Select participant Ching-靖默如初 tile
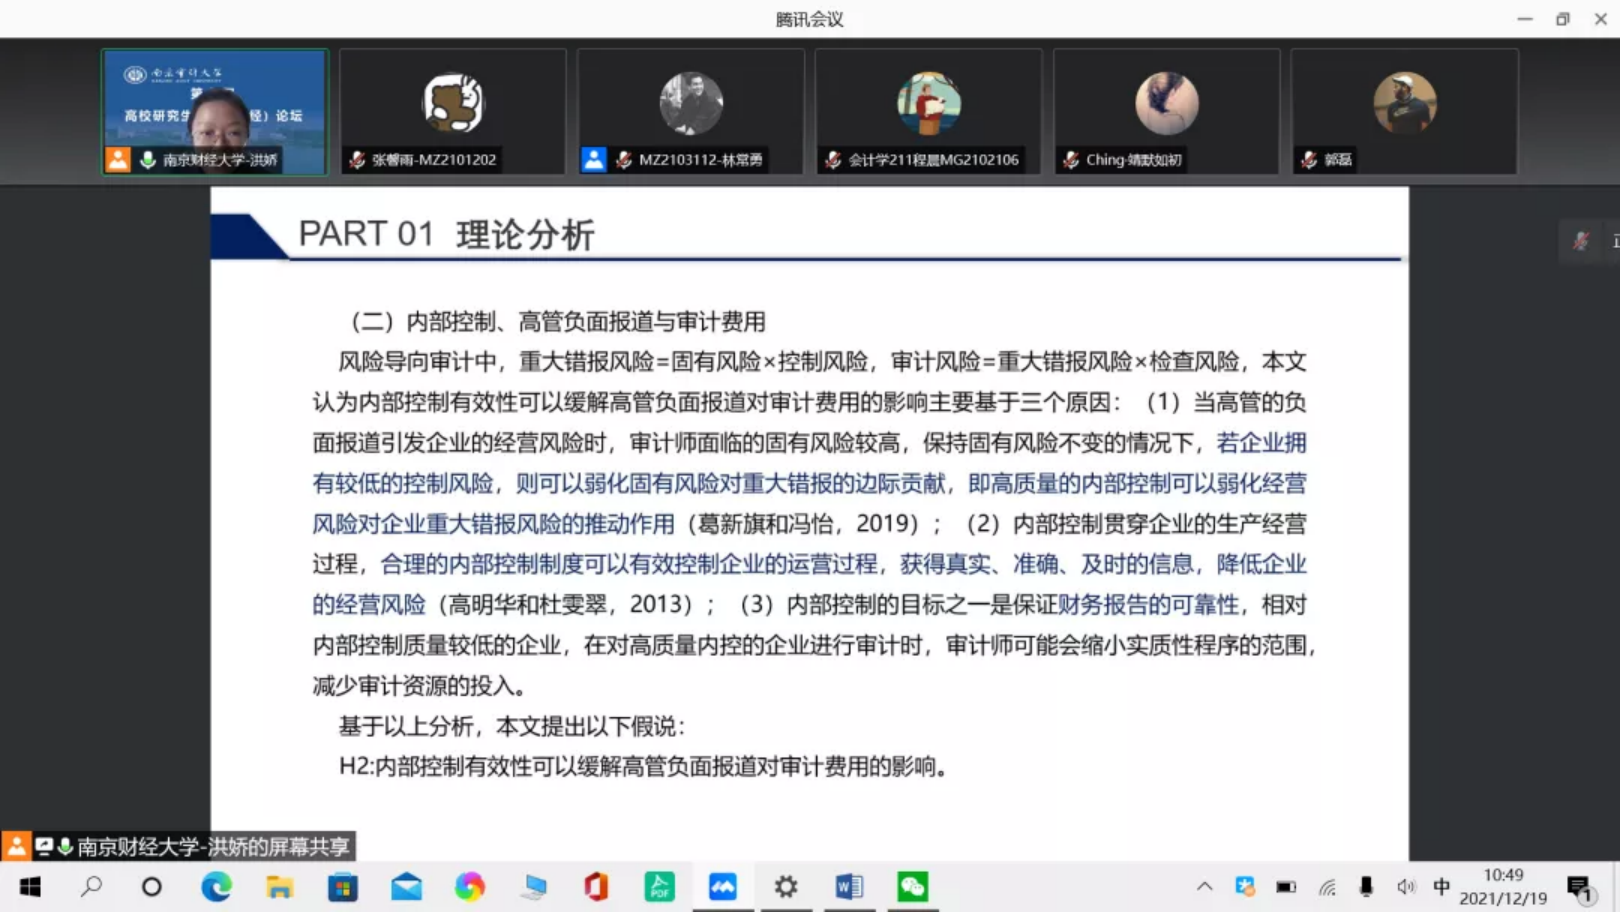Screen dimensions: 1620x912 coord(1166,112)
